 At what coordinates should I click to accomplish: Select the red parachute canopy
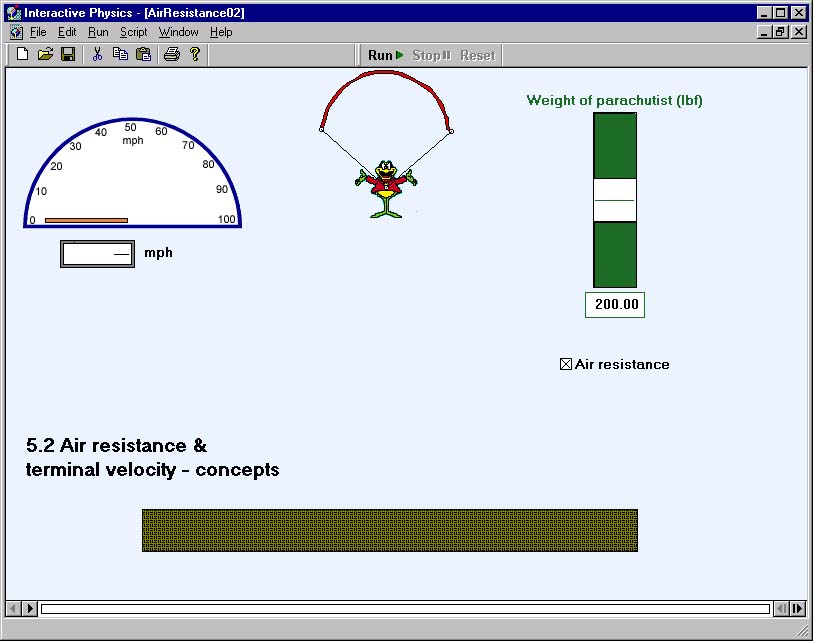[386, 76]
